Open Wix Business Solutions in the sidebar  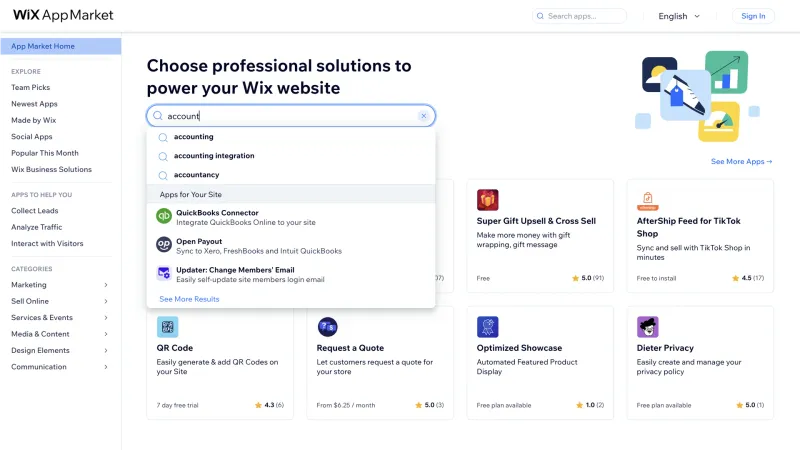point(52,169)
